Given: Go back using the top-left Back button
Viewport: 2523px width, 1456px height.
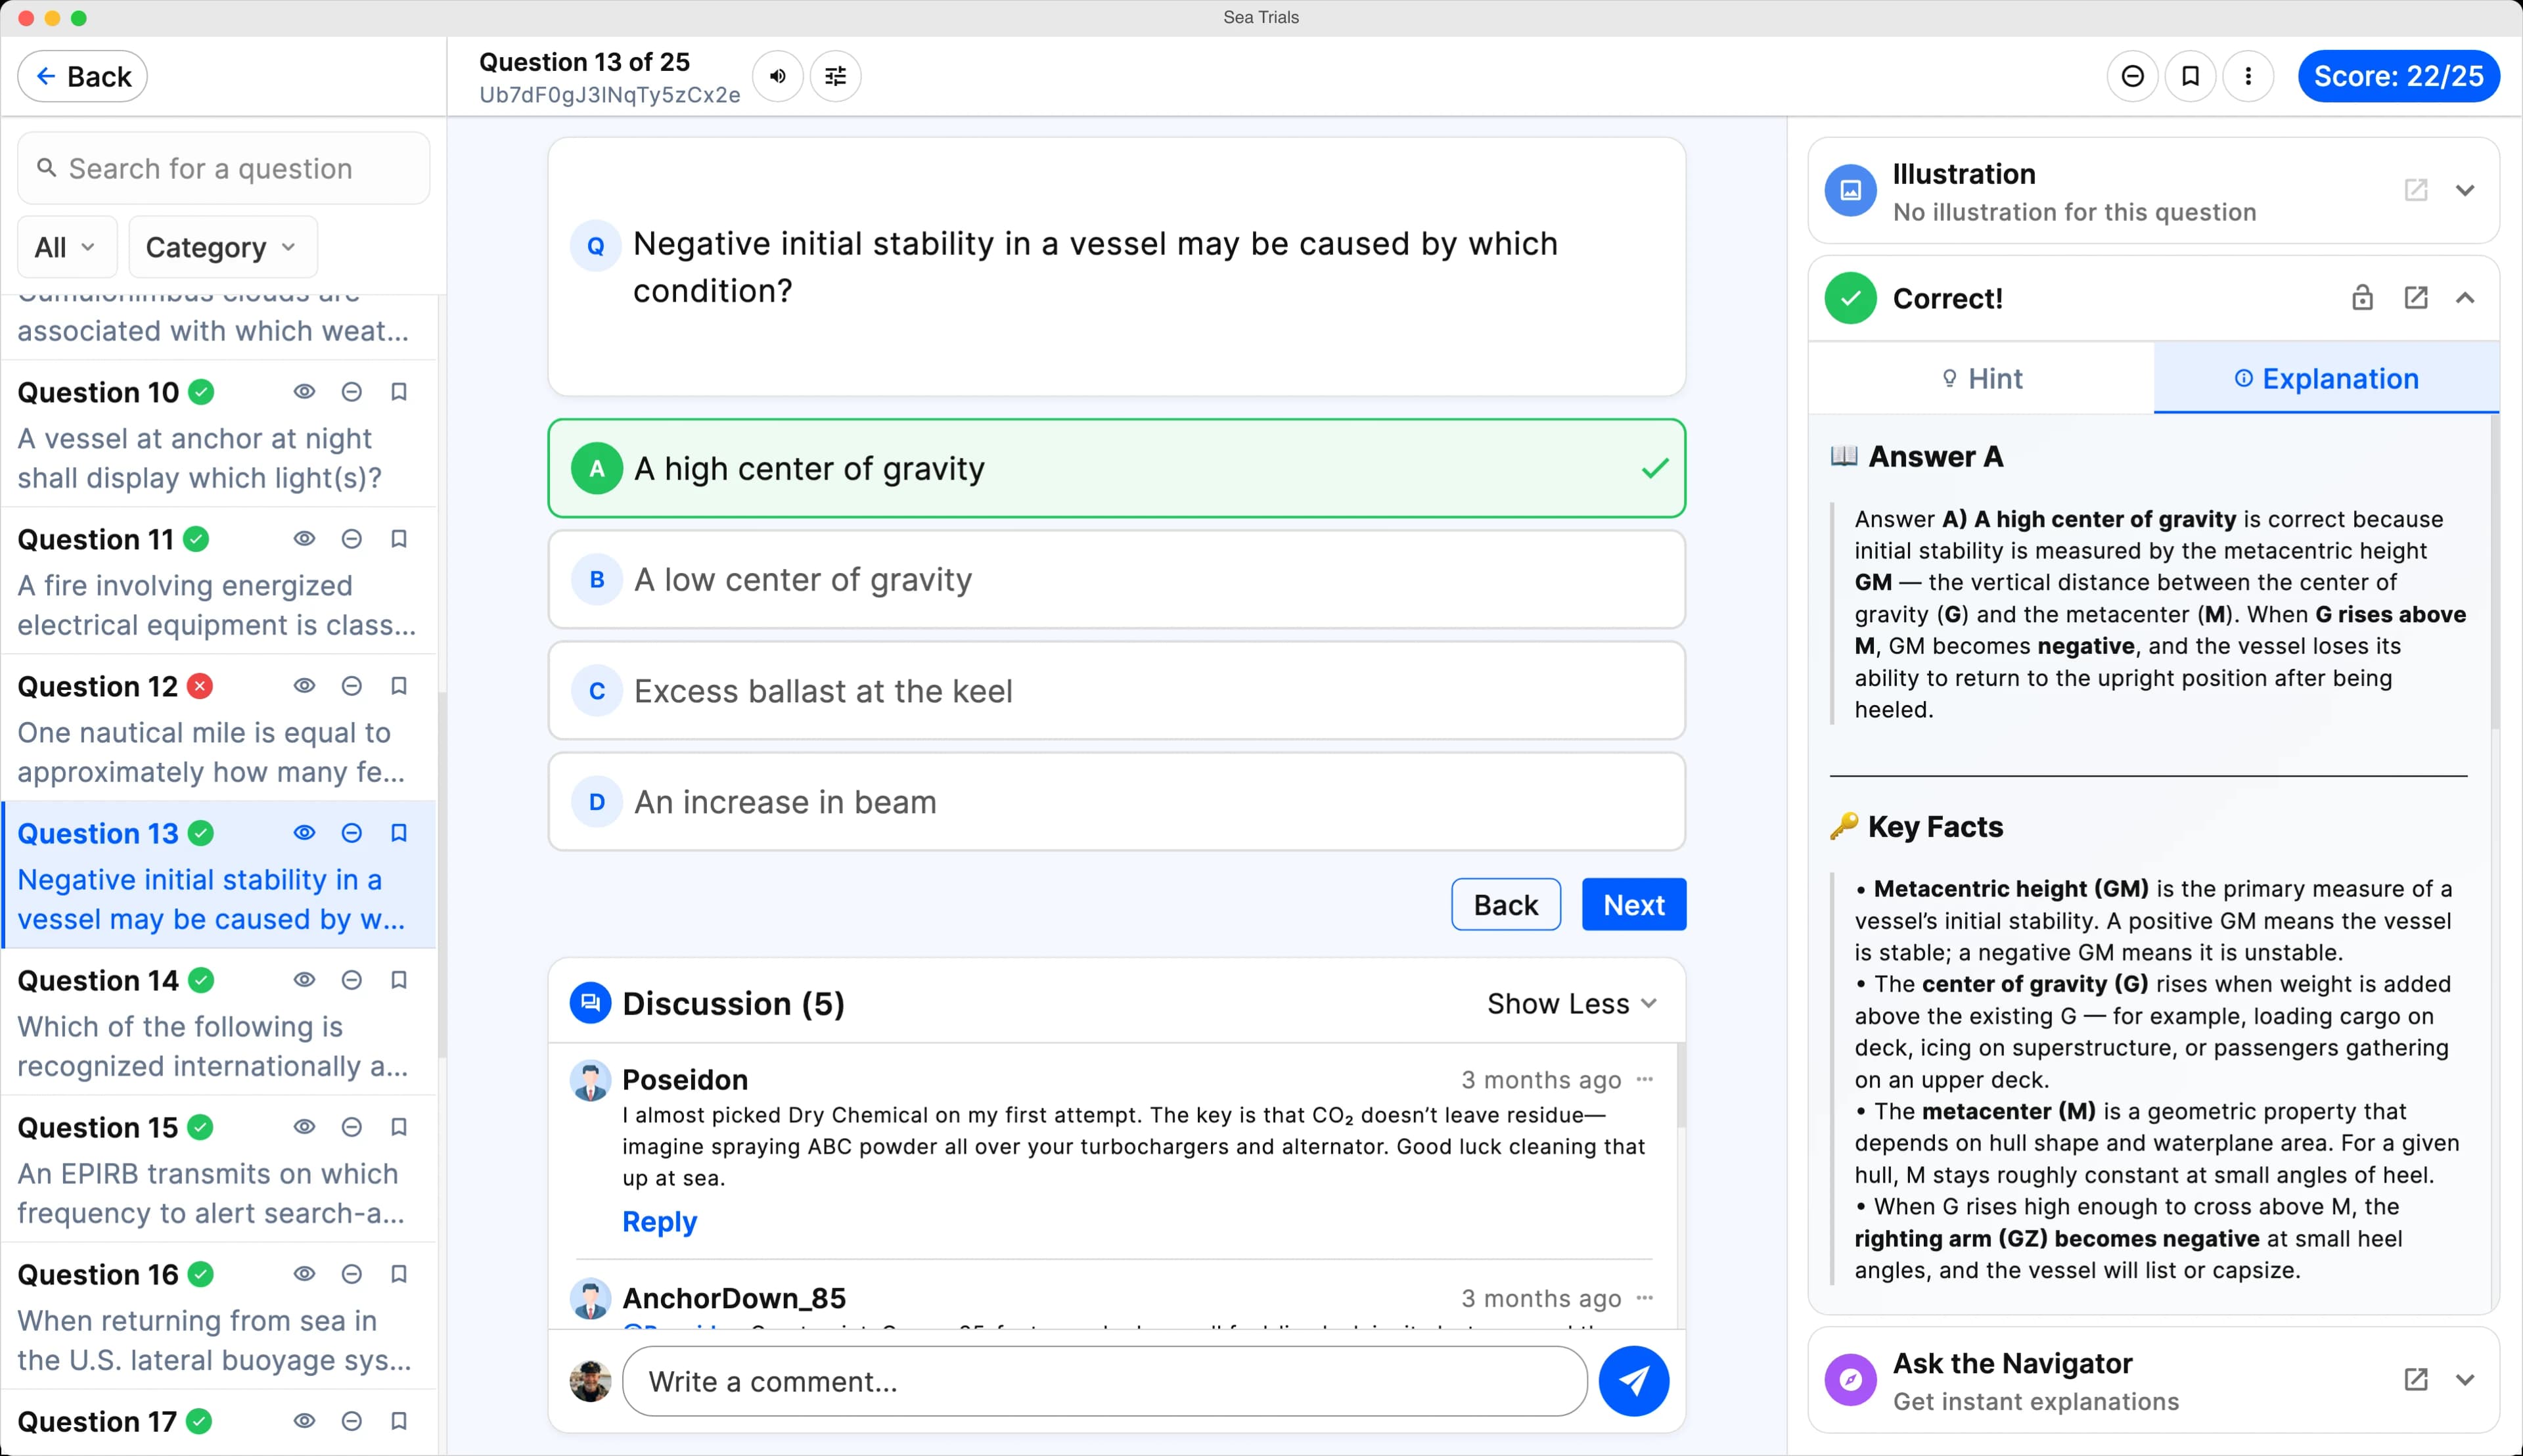Looking at the screenshot, I should (x=83, y=76).
